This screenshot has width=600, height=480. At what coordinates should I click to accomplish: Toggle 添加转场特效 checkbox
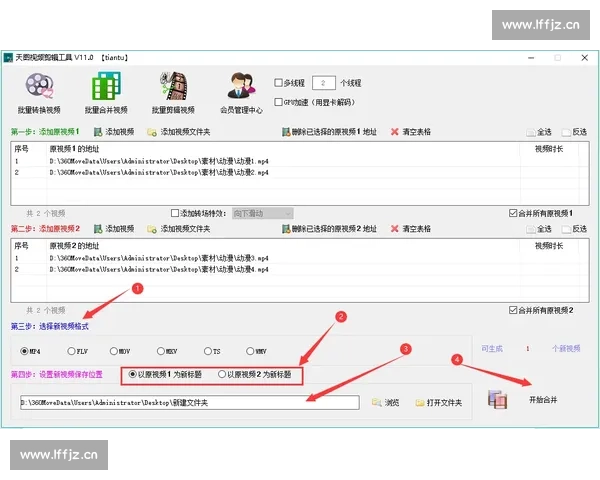(x=175, y=213)
